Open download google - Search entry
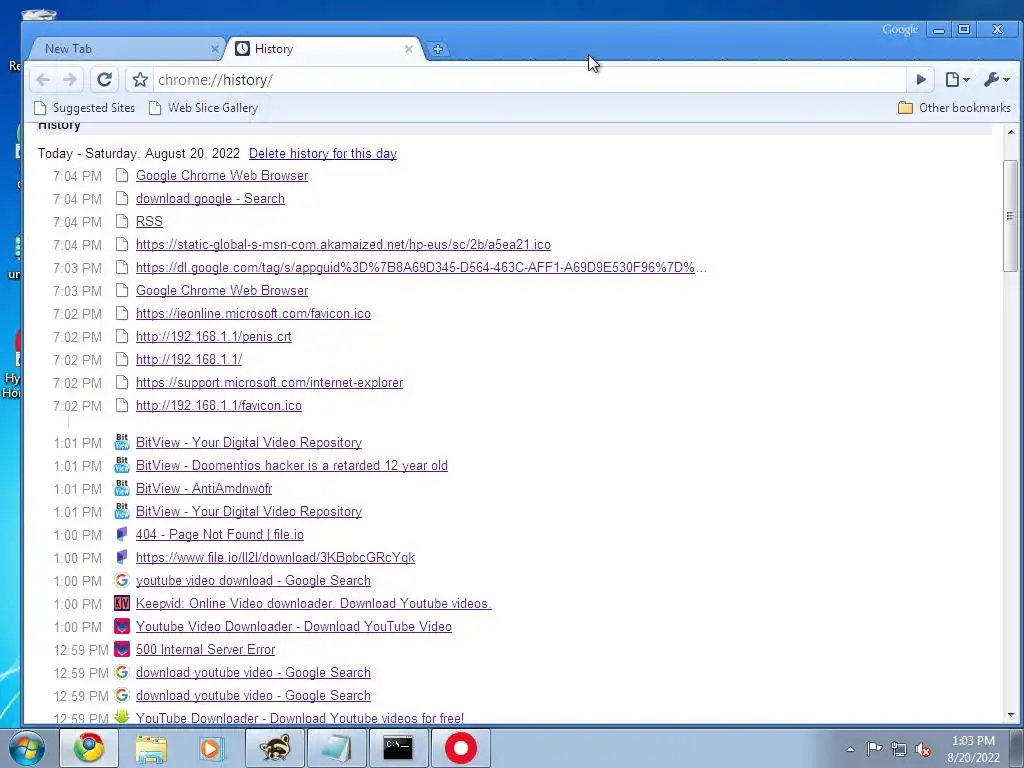Viewport: 1024px width, 768px height. (210, 199)
